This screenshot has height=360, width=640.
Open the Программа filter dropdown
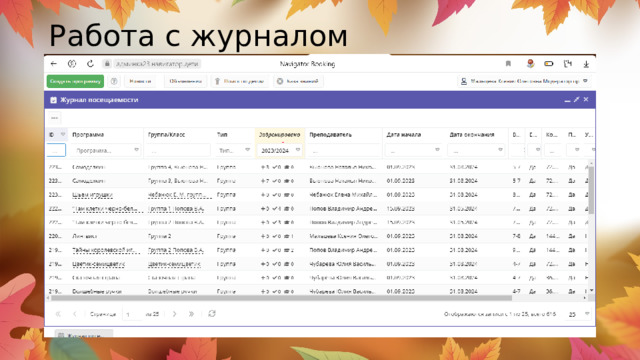(x=136, y=150)
